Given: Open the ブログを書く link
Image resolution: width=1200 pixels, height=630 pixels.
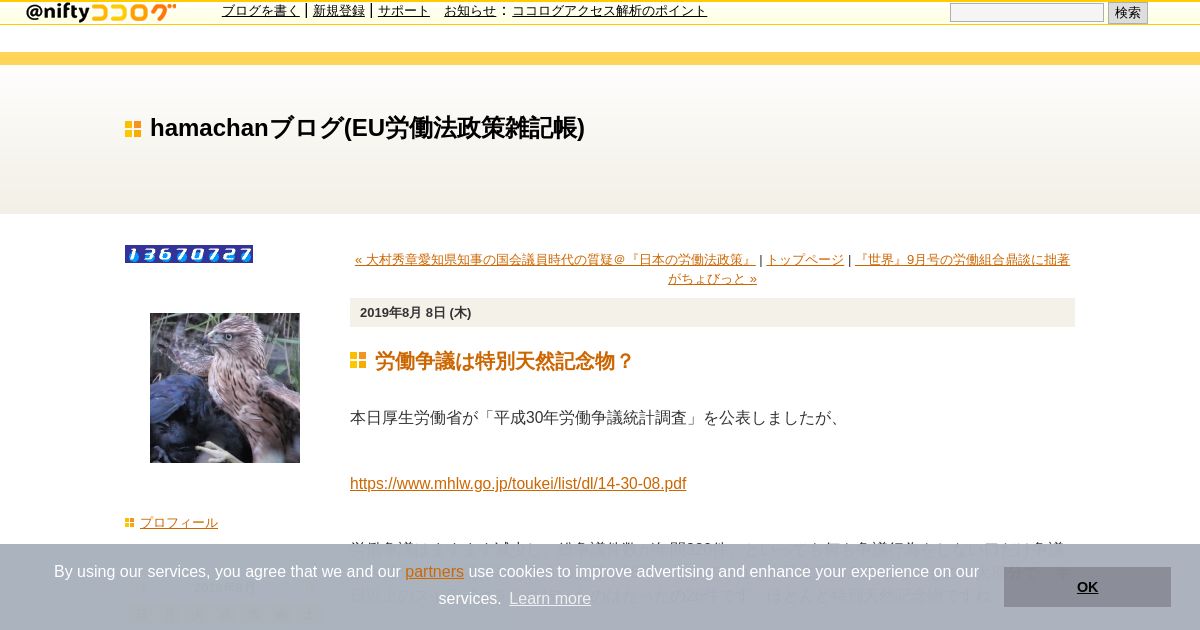Looking at the screenshot, I should point(261,11).
